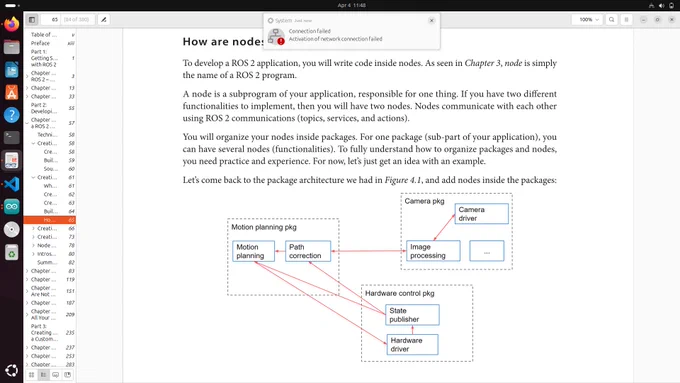Switch sidebar to bookmarks view
This screenshot has height=383, width=680.
(68, 375)
